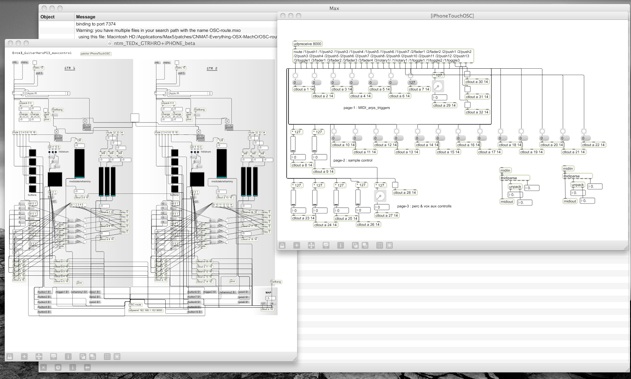Toggle presentation mode icon in iPhoneTouchOSC toolbar
This screenshot has height=379, width=631.
[326, 245]
